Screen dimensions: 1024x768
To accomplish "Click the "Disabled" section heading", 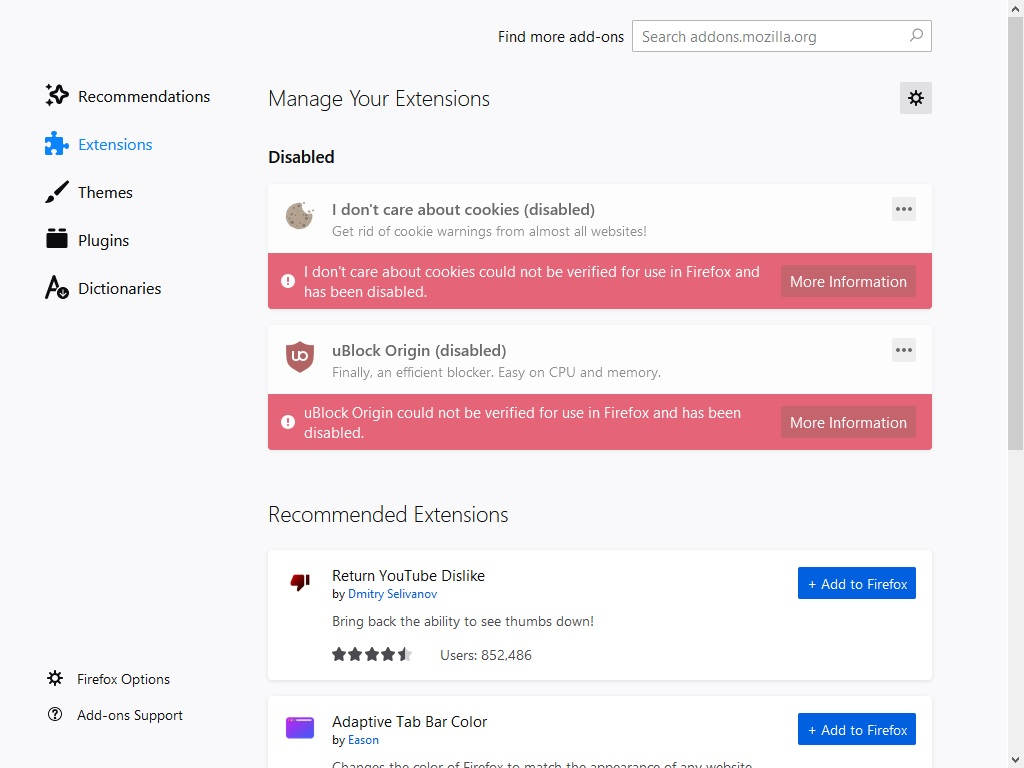I will (301, 157).
